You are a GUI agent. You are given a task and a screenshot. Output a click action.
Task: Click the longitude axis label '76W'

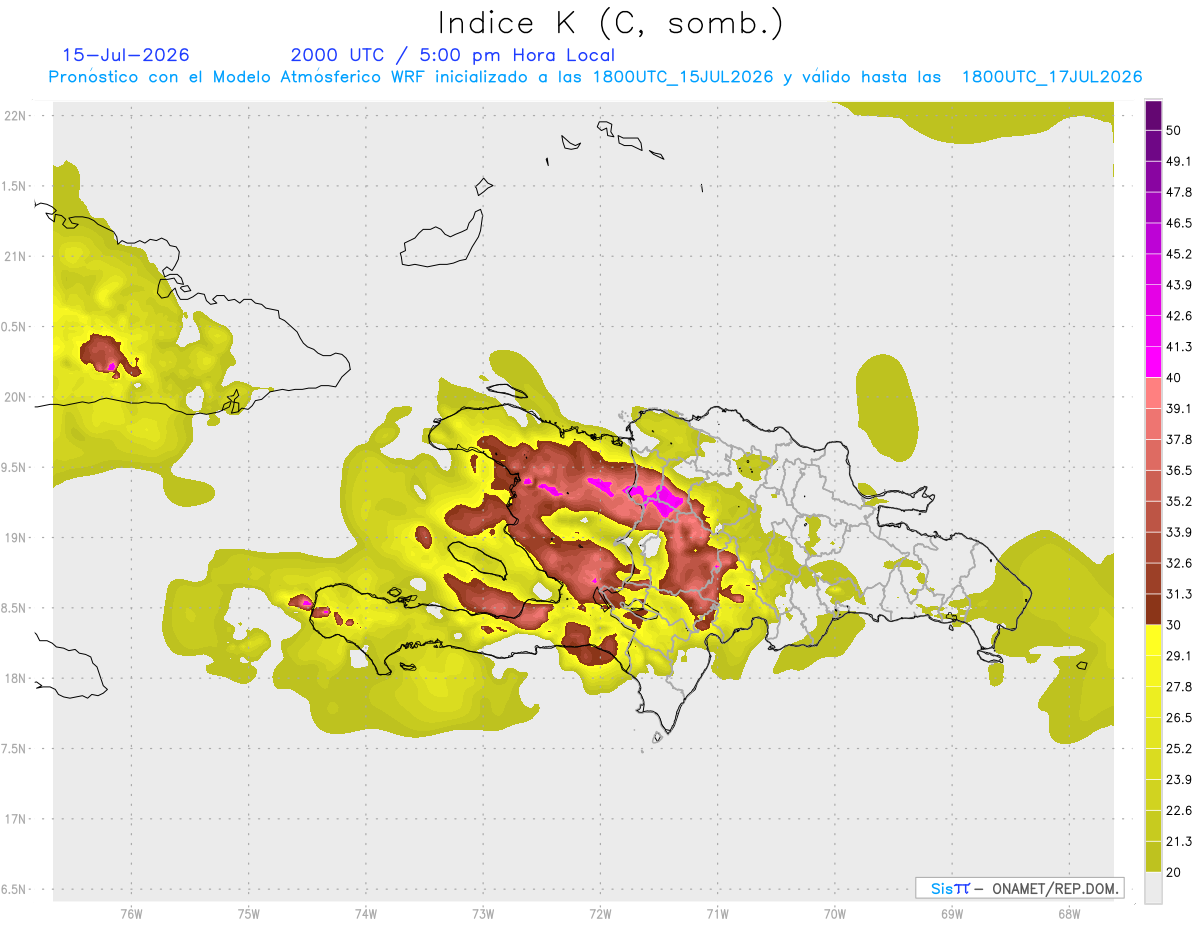click(x=131, y=914)
